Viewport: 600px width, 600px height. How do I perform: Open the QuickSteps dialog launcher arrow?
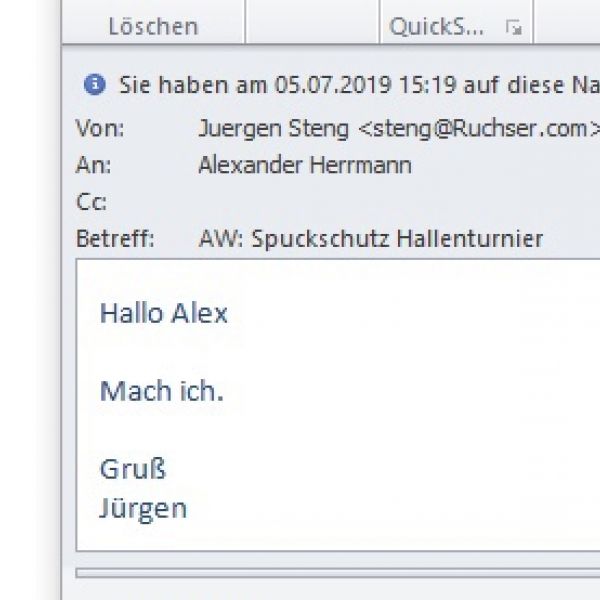click(514, 27)
